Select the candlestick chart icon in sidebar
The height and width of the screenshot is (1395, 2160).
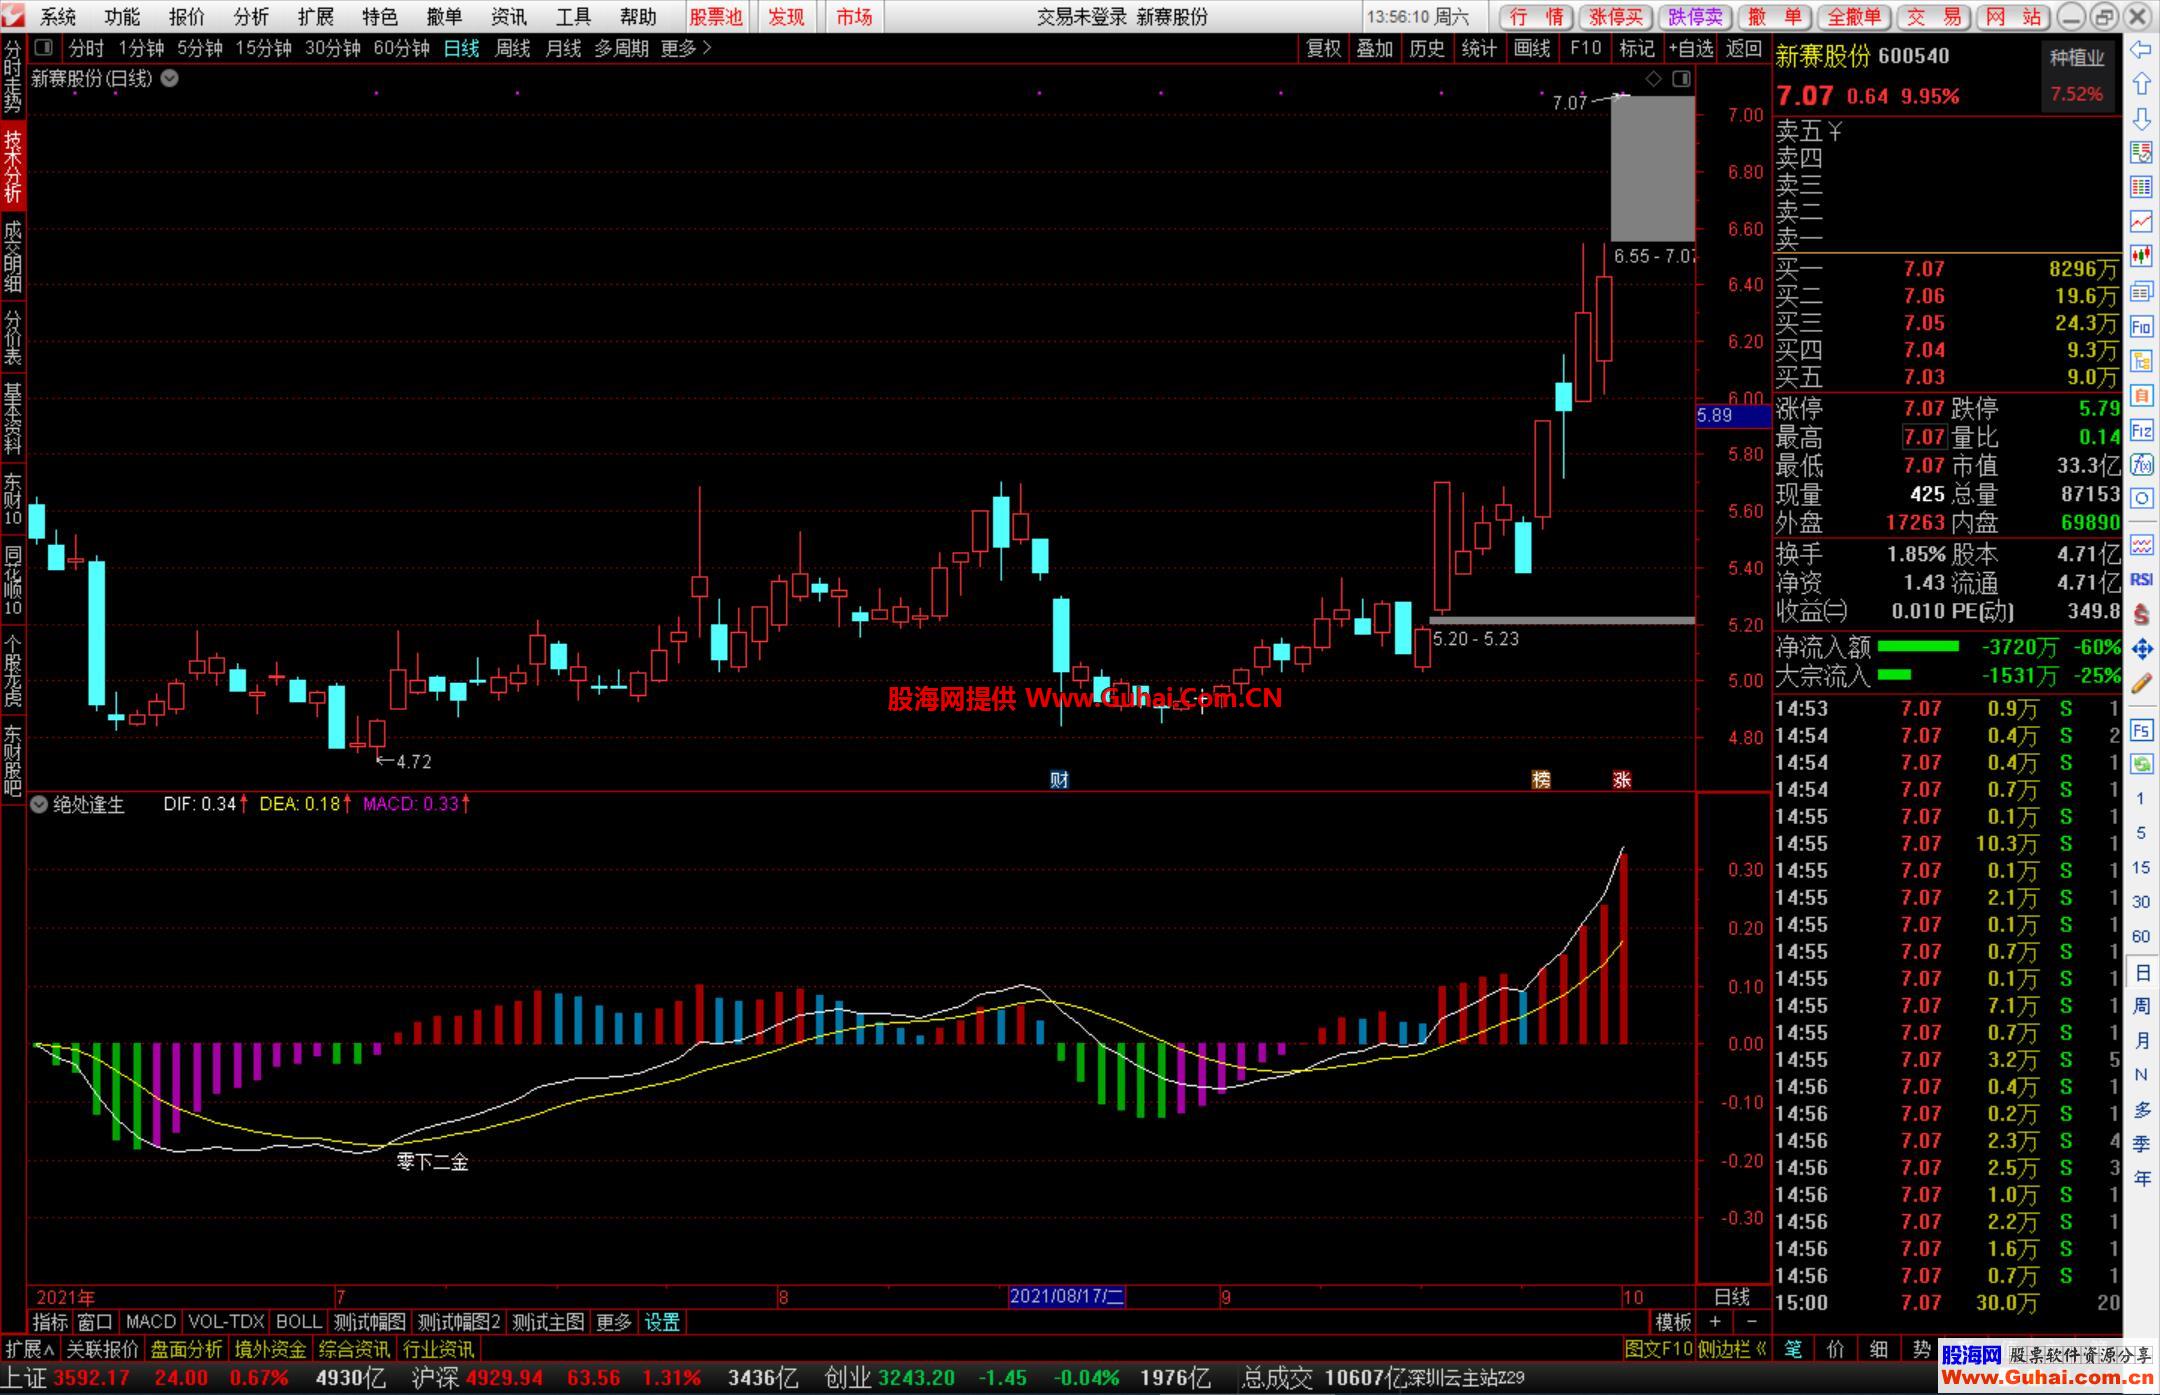point(2141,256)
